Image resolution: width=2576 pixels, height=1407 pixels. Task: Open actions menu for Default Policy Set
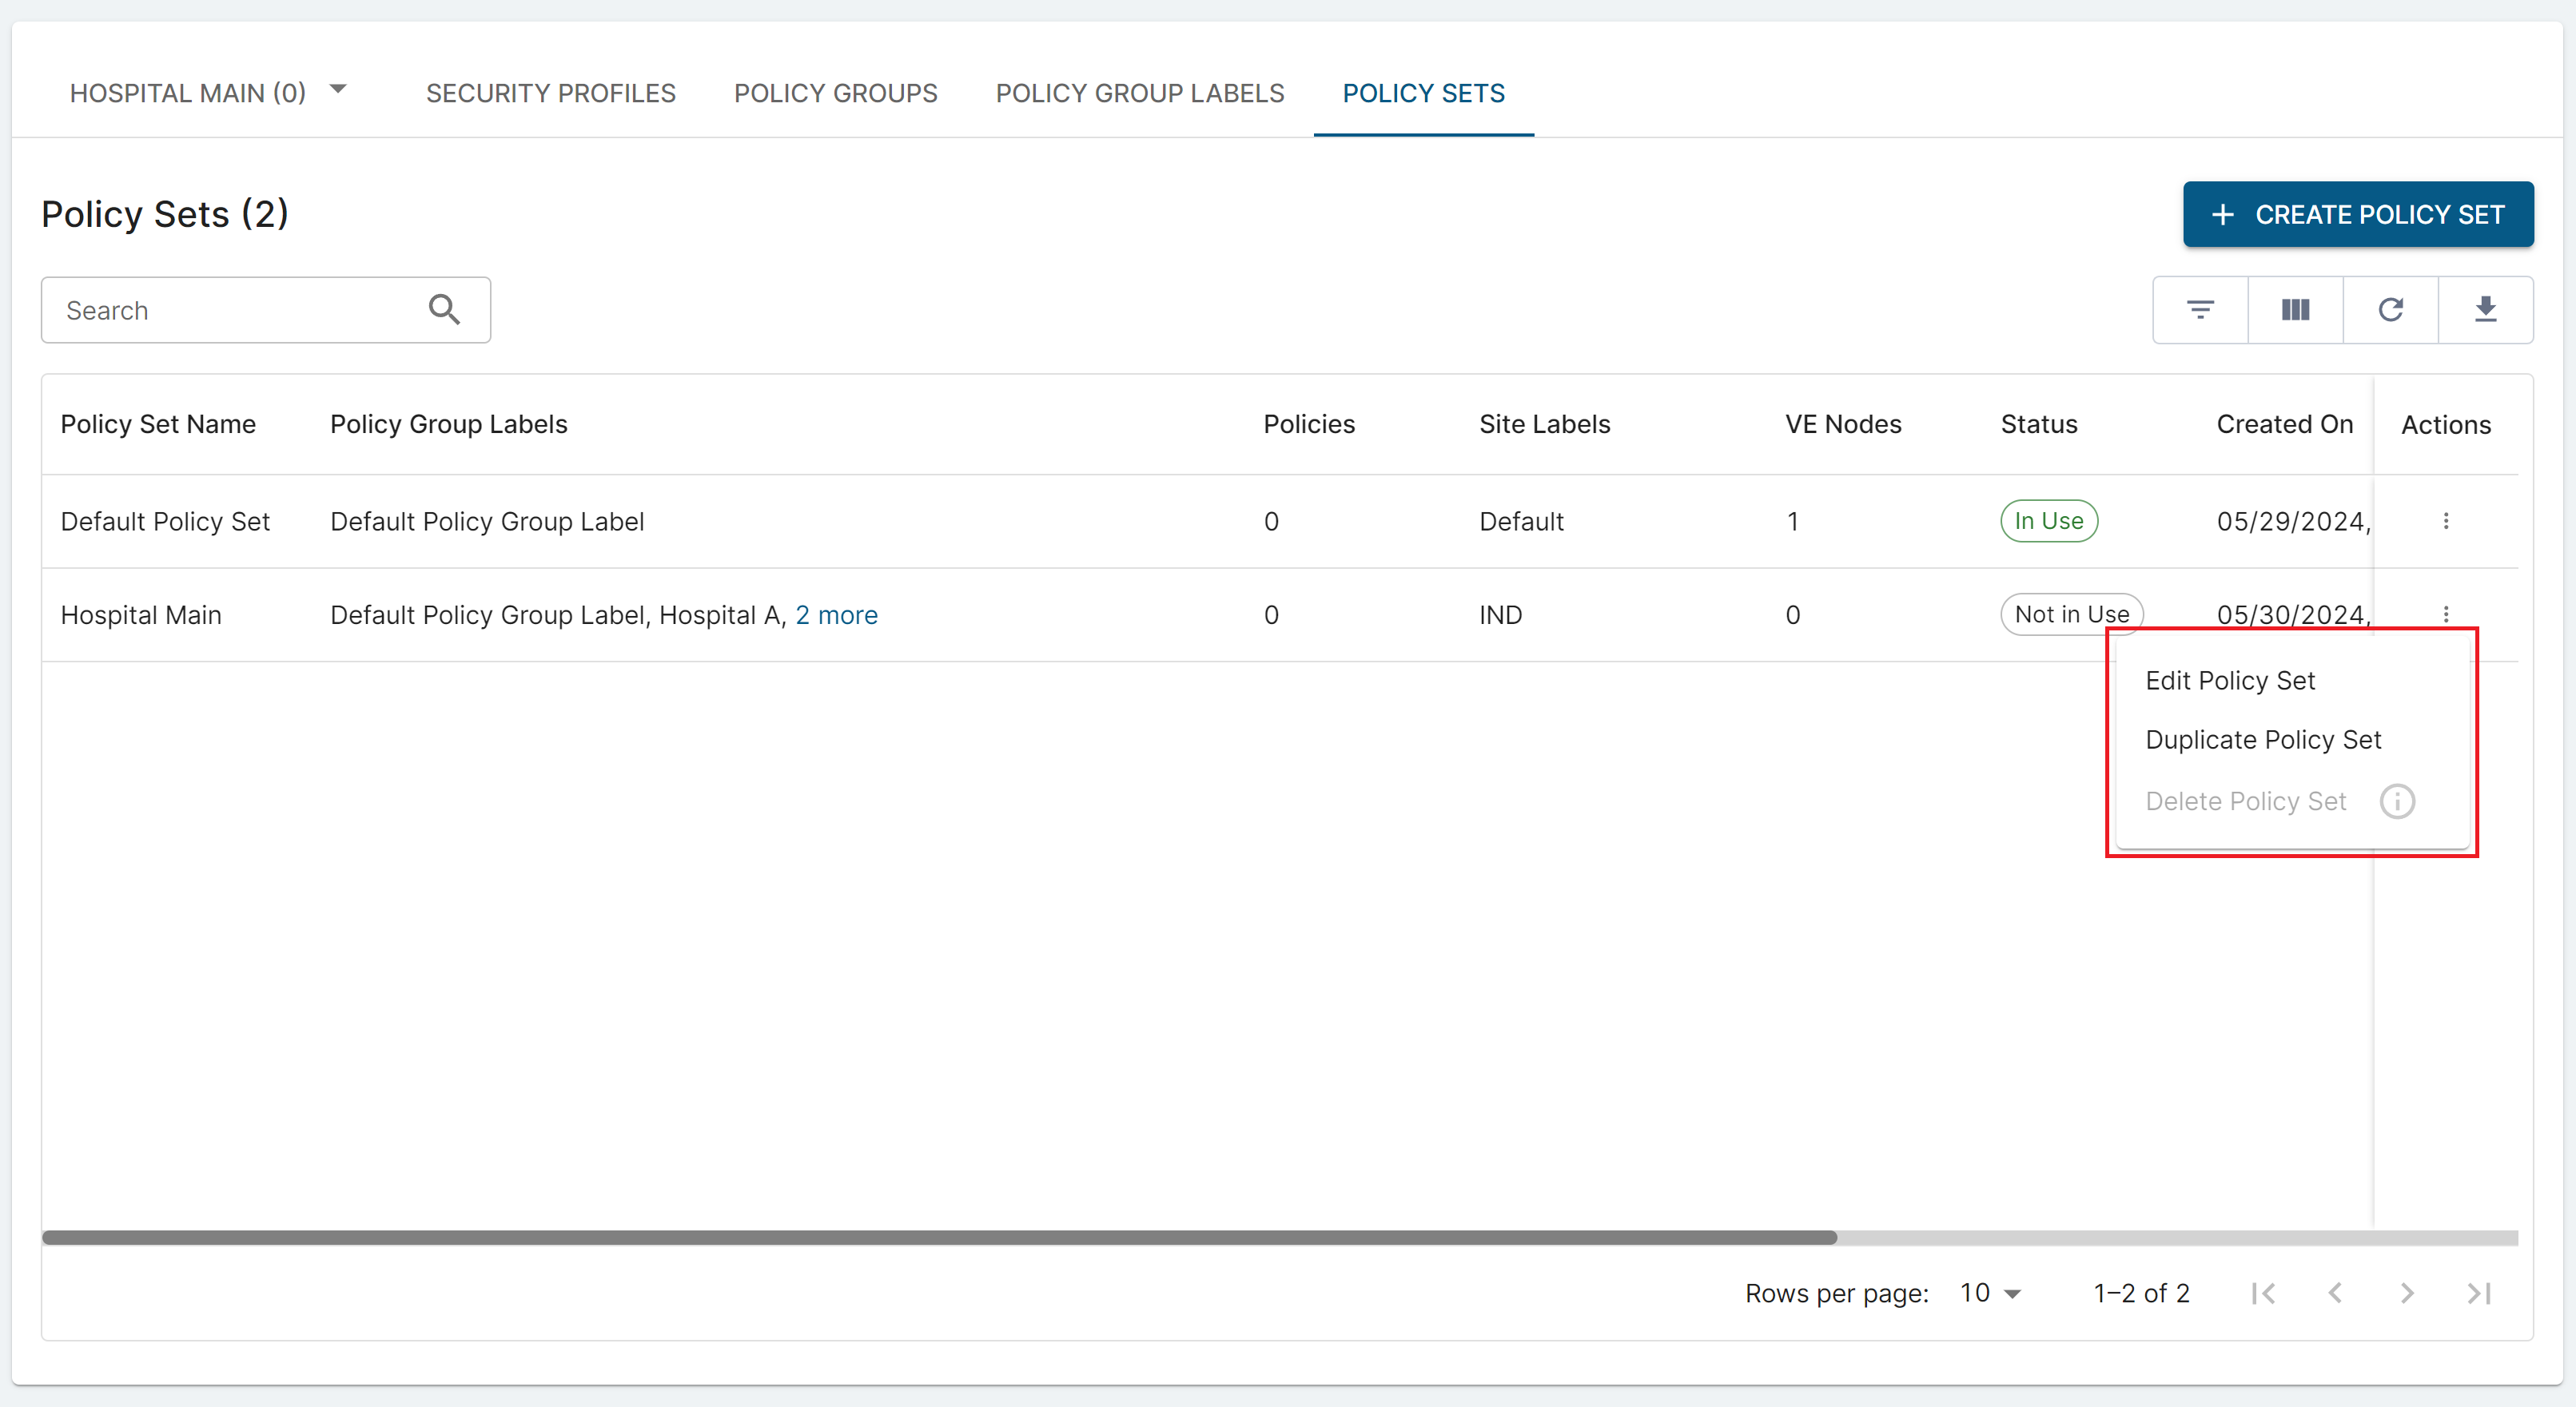[x=2446, y=521]
